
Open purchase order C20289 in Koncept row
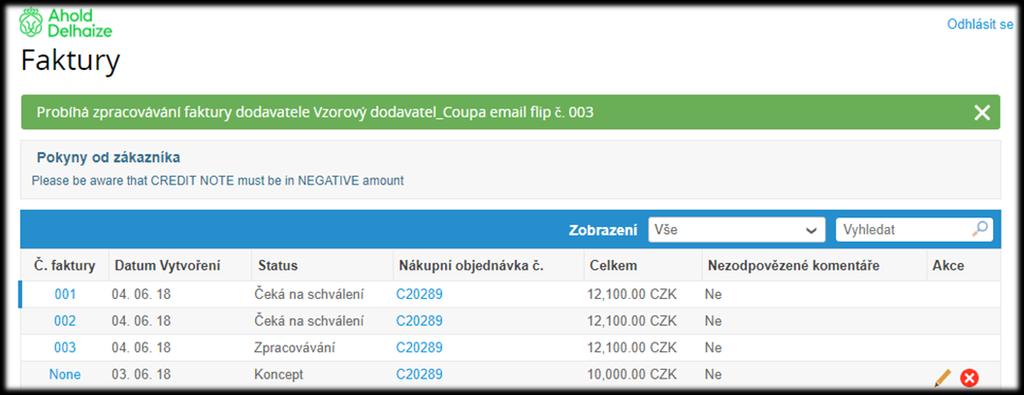(x=419, y=375)
